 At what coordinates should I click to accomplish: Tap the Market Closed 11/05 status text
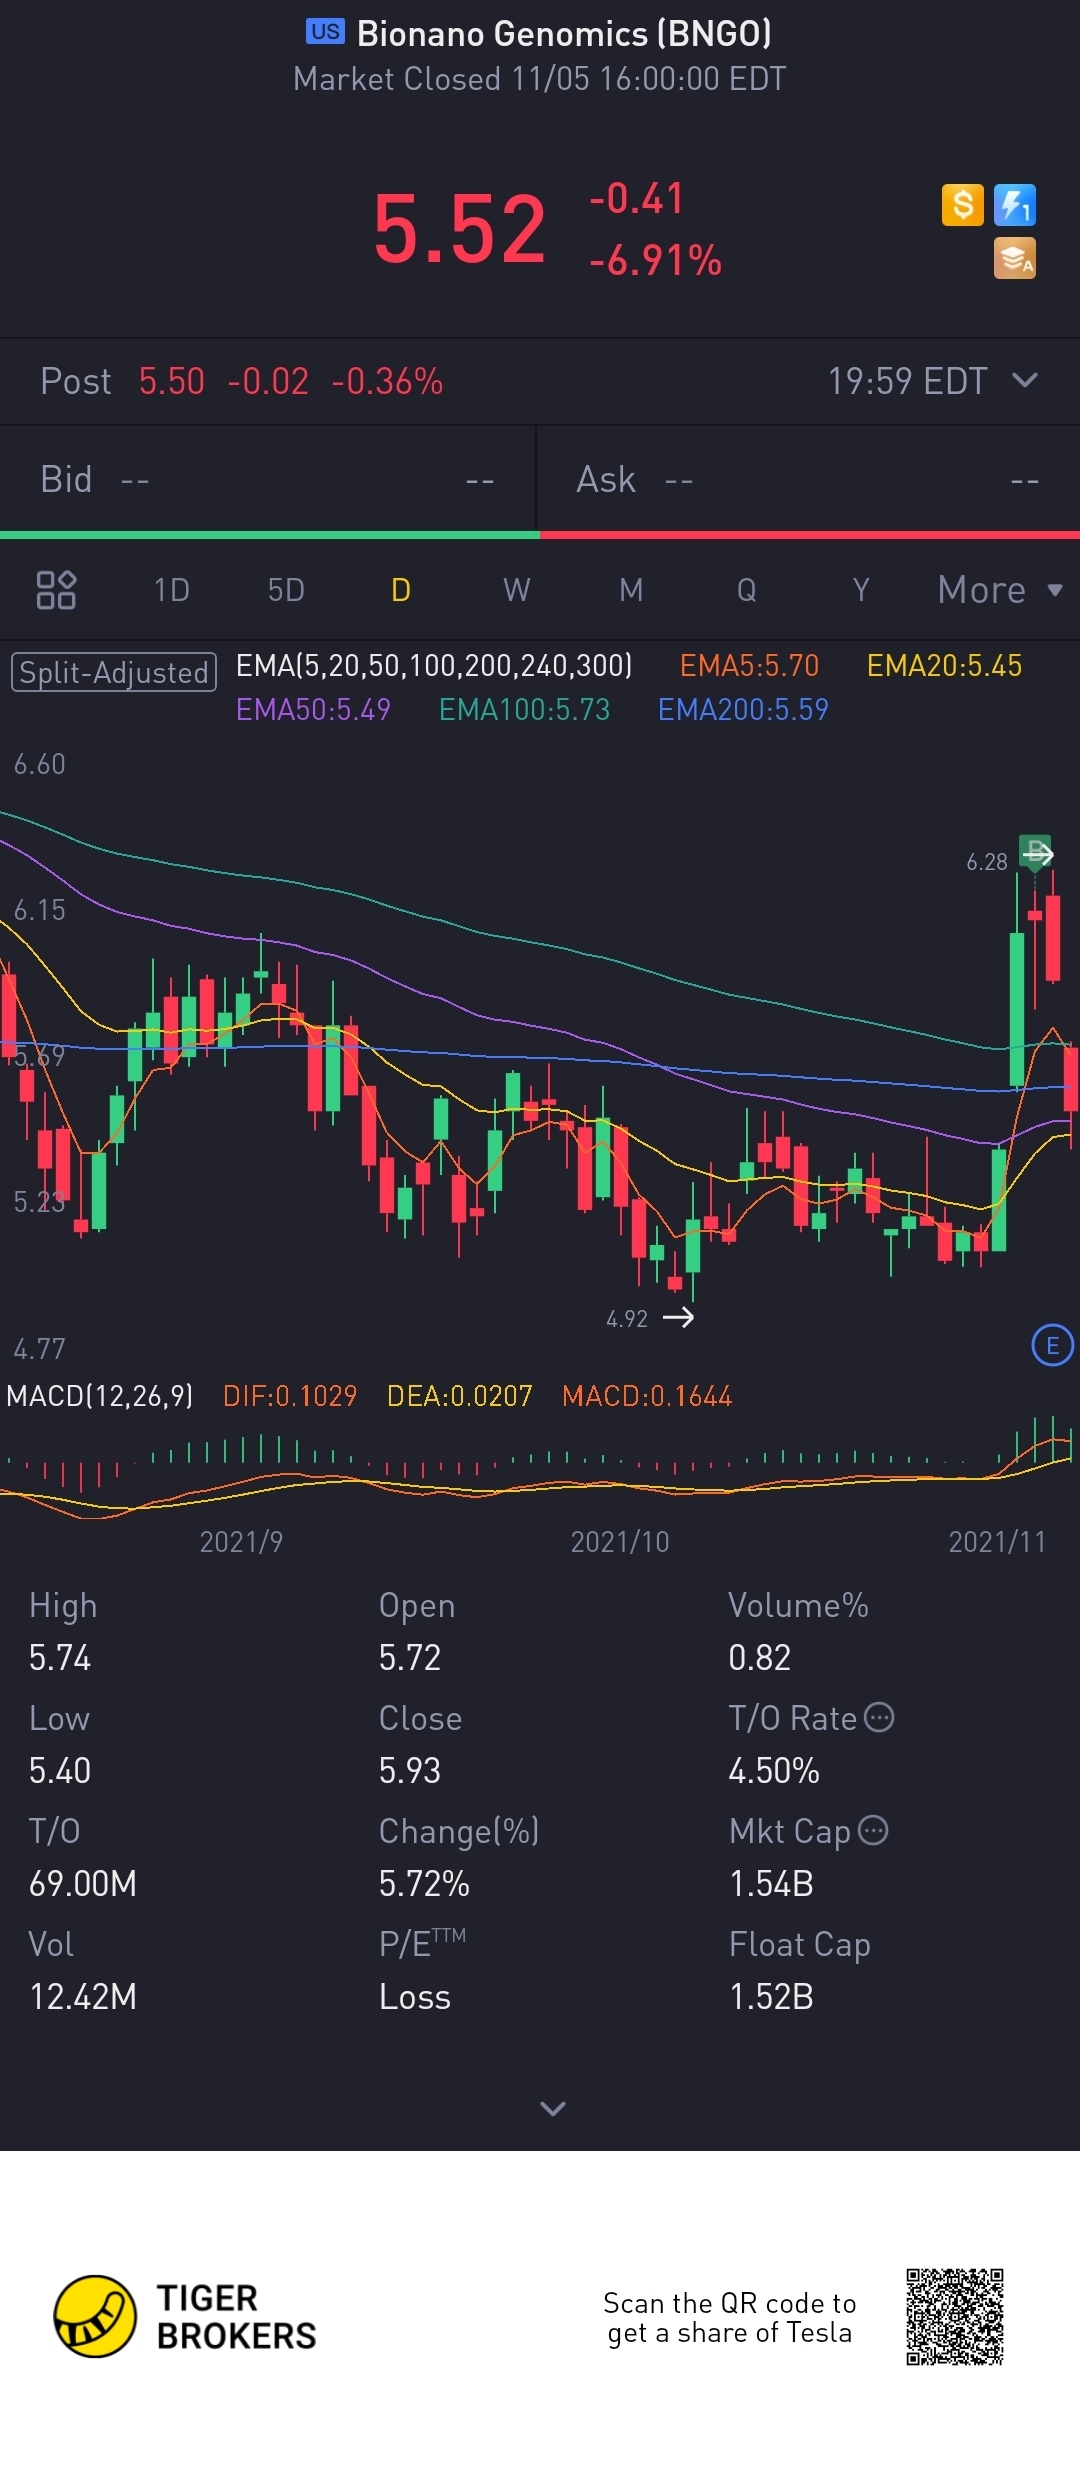tap(540, 79)
